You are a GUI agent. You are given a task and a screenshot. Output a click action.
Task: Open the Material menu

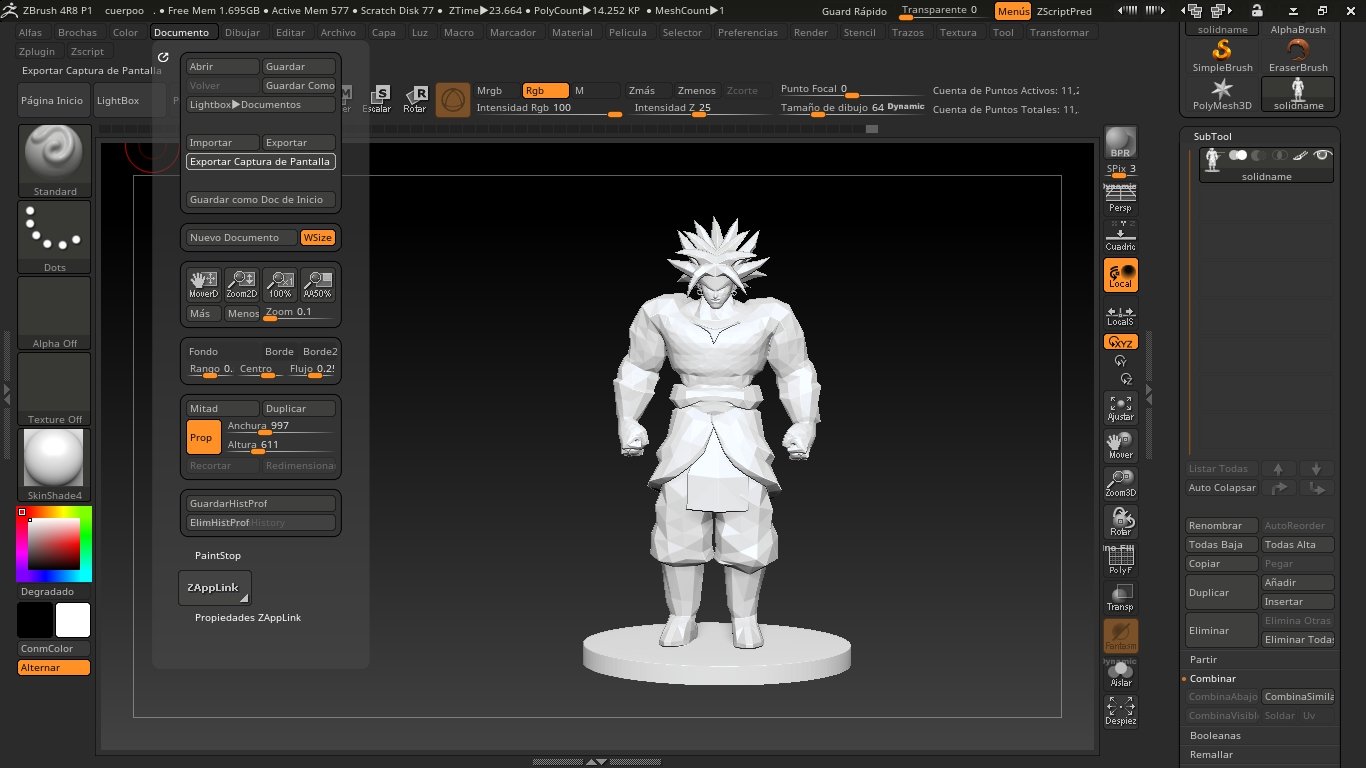(572, 32)
